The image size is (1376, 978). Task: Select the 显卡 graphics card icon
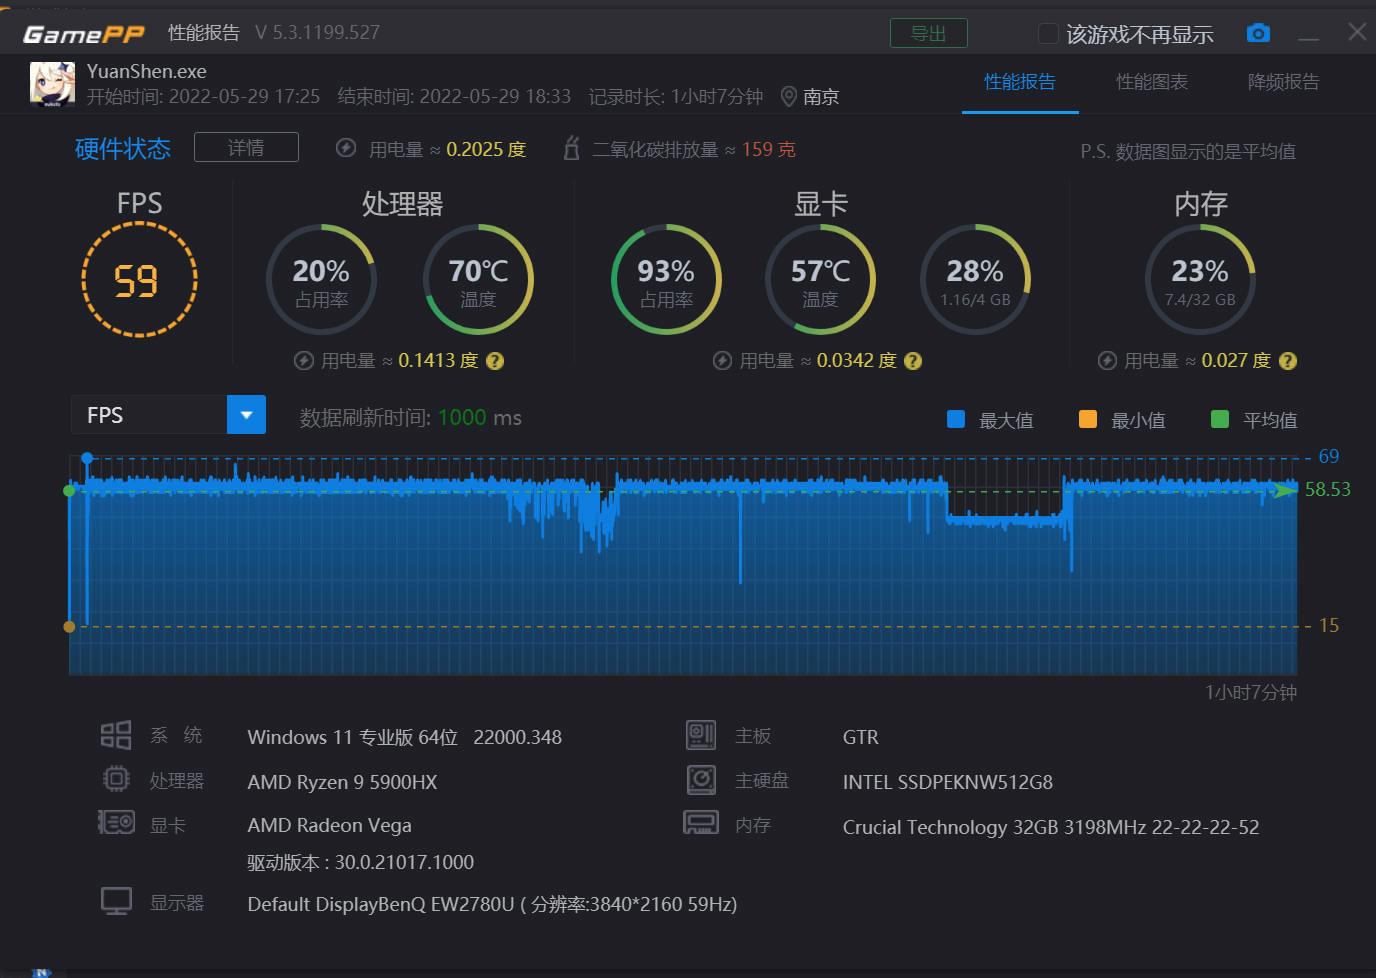(115, 822)
